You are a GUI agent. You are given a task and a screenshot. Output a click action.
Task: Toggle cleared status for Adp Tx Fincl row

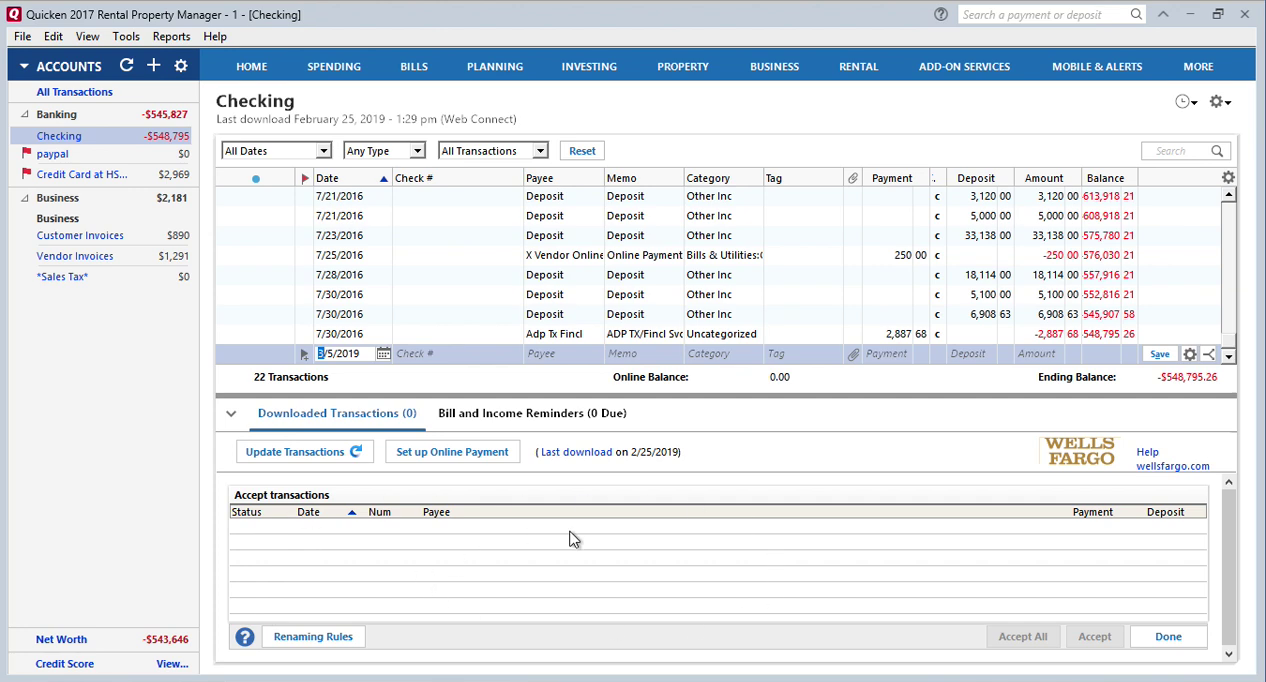pos(937,334)
